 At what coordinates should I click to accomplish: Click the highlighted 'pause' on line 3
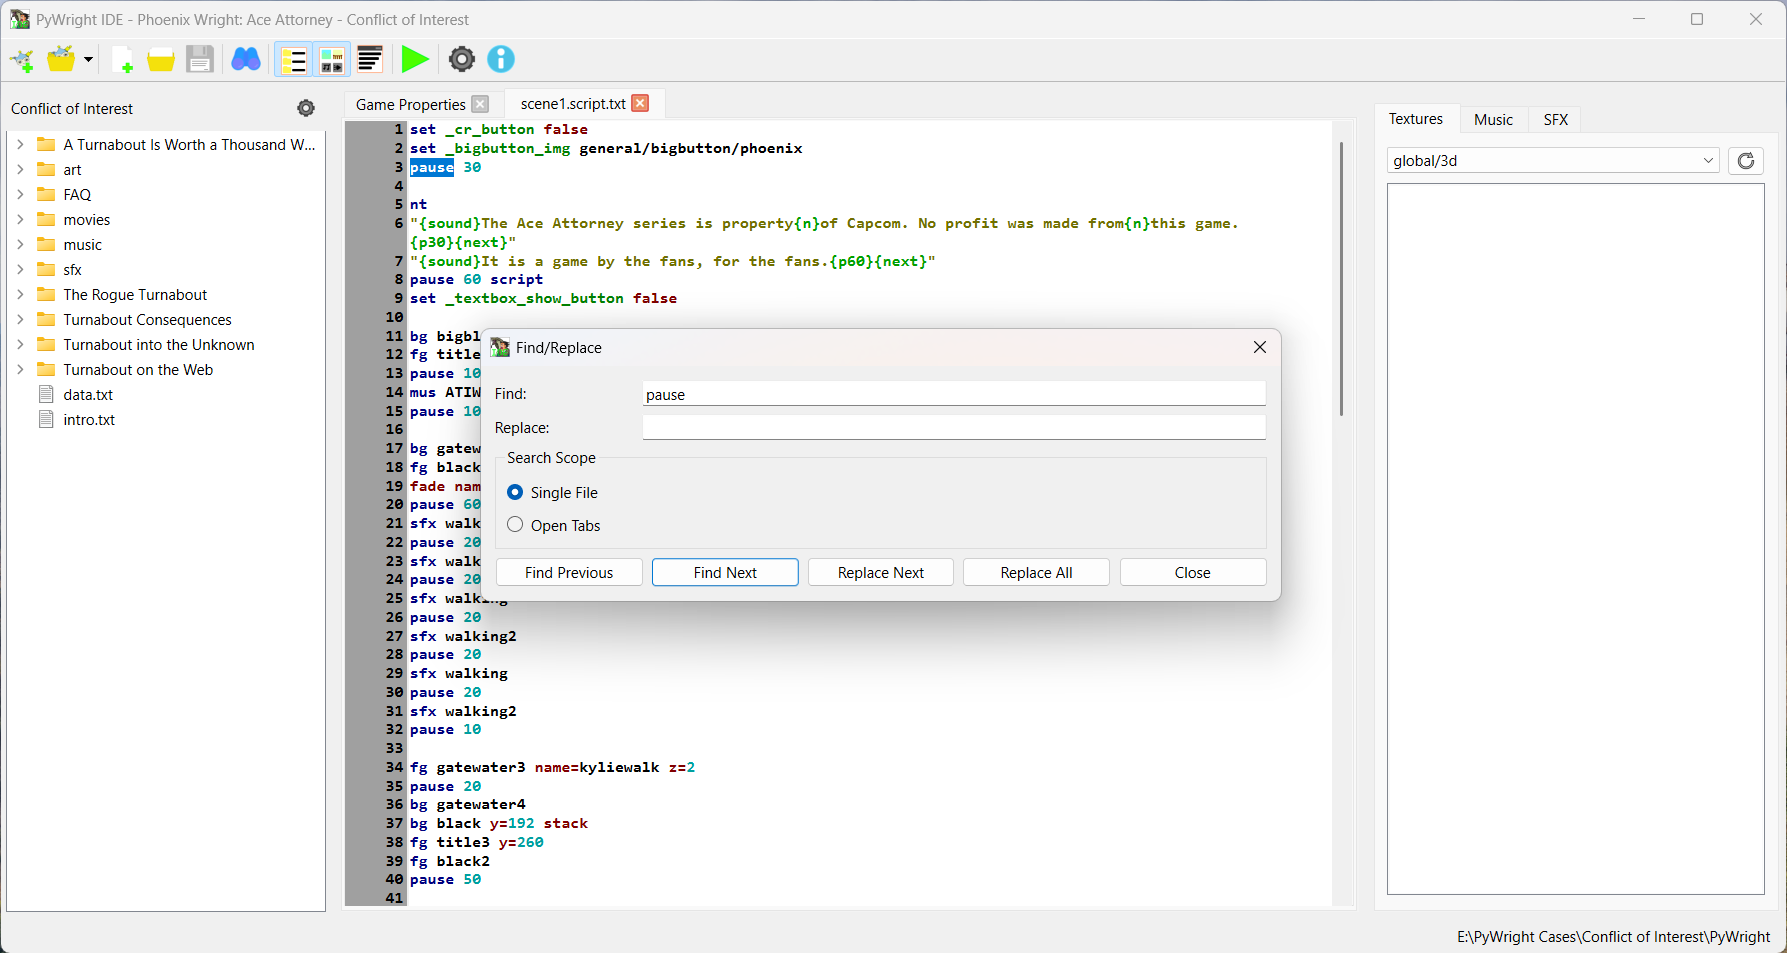pos(432,167)
